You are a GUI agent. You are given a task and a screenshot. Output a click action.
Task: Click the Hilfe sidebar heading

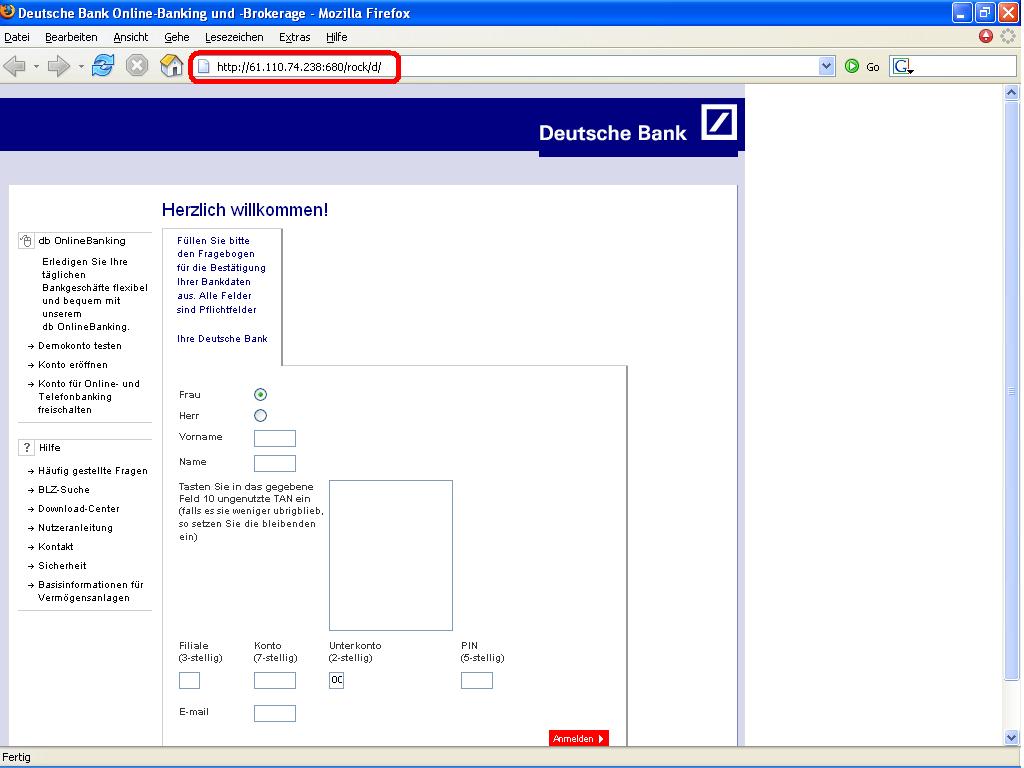click(x=50, y=447)
